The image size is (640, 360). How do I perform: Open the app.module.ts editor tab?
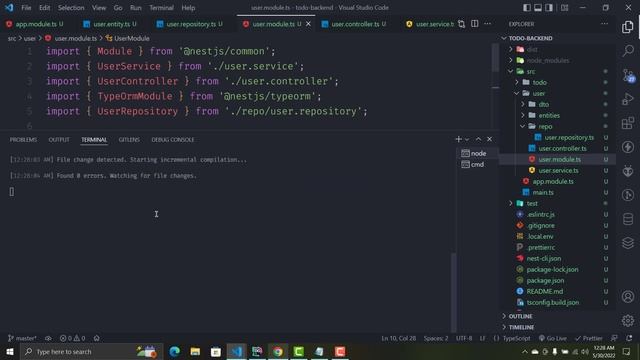pyautogui.click(x=35, y=24)
